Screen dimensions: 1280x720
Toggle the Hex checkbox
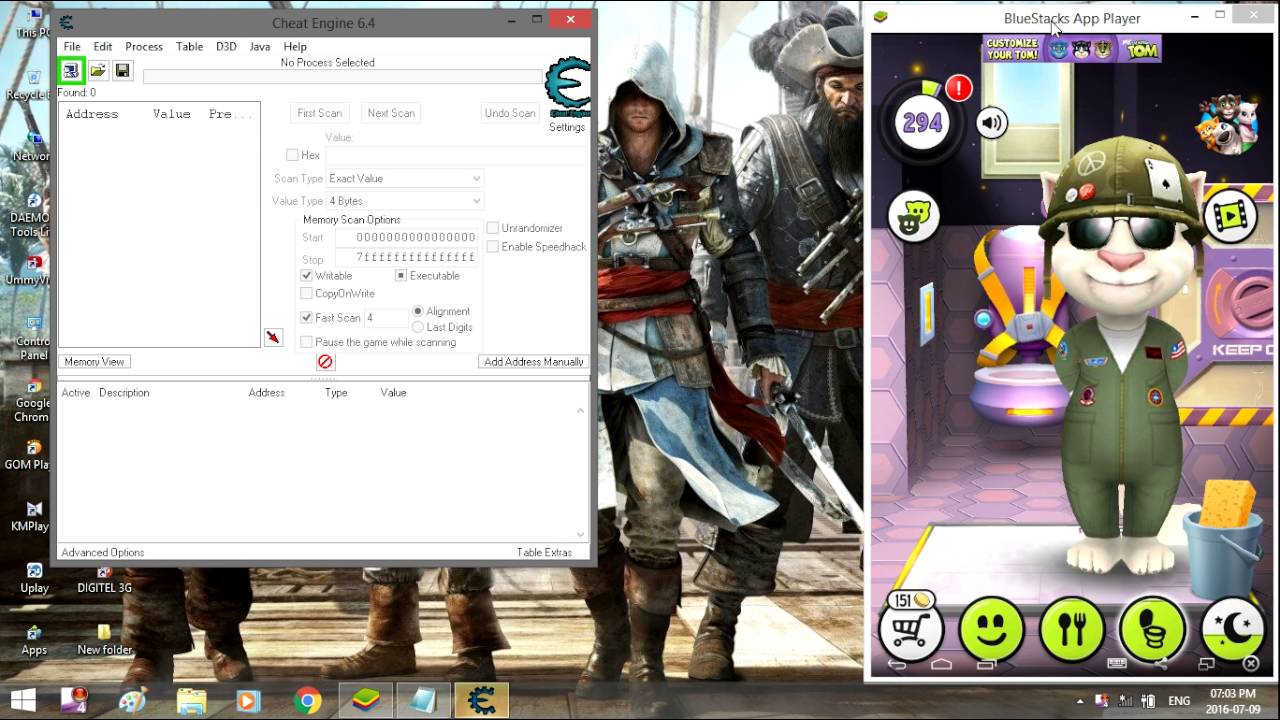pyautogui.click(x=292, y=155)
